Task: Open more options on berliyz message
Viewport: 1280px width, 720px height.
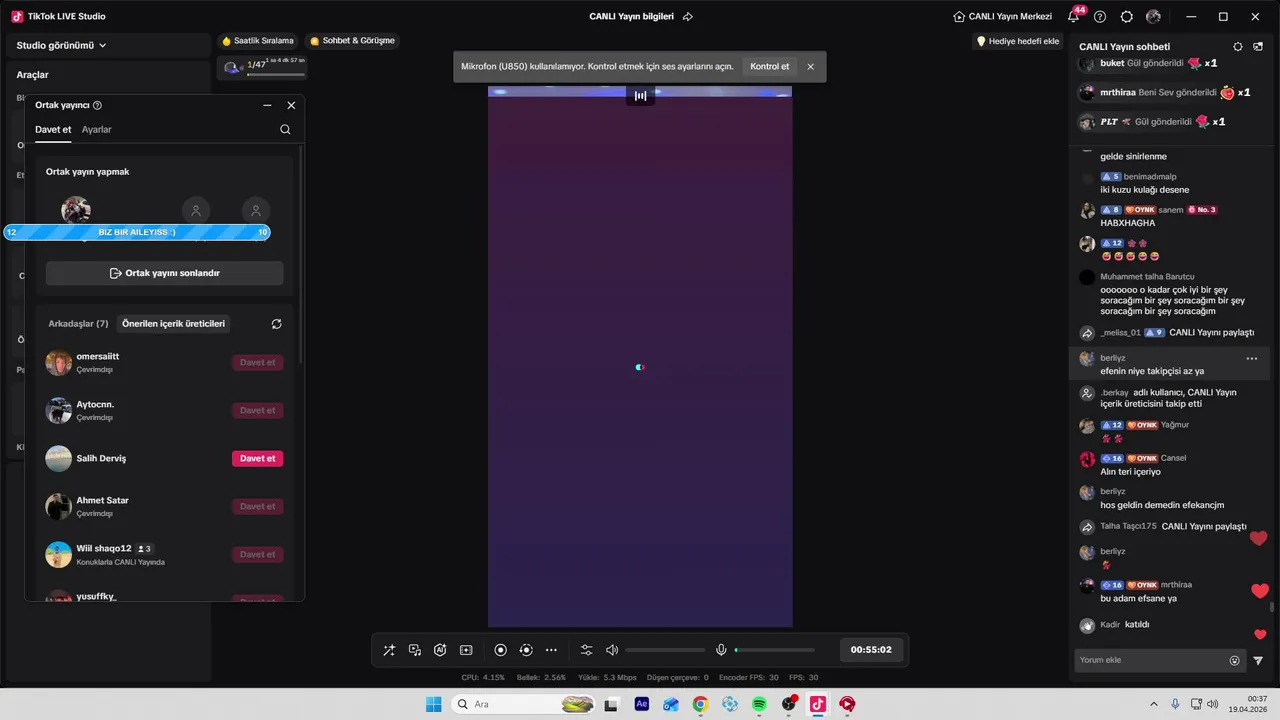Action: [x=1252, y=358]
